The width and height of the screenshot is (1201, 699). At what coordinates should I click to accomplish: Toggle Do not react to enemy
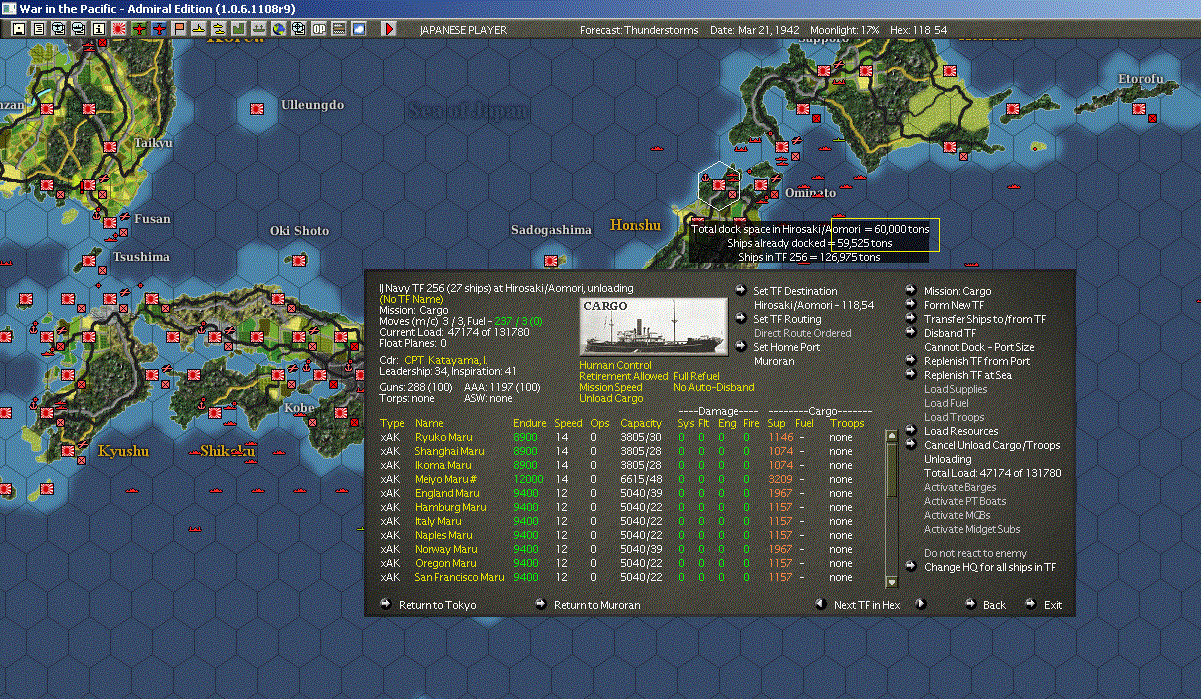pos(975,553)
